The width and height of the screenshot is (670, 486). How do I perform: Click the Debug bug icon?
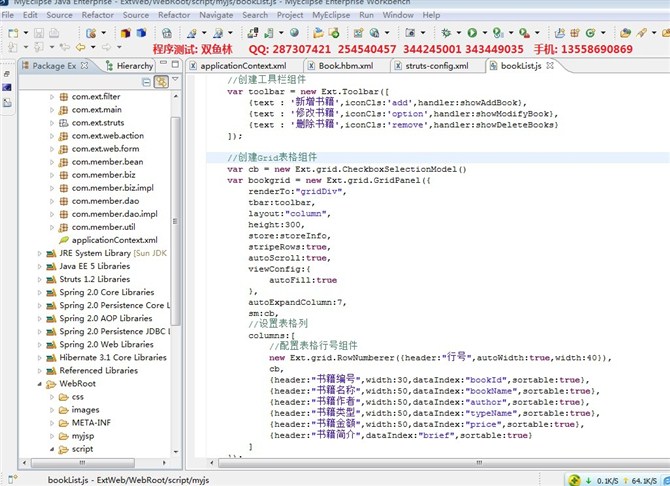click(446, 33)
